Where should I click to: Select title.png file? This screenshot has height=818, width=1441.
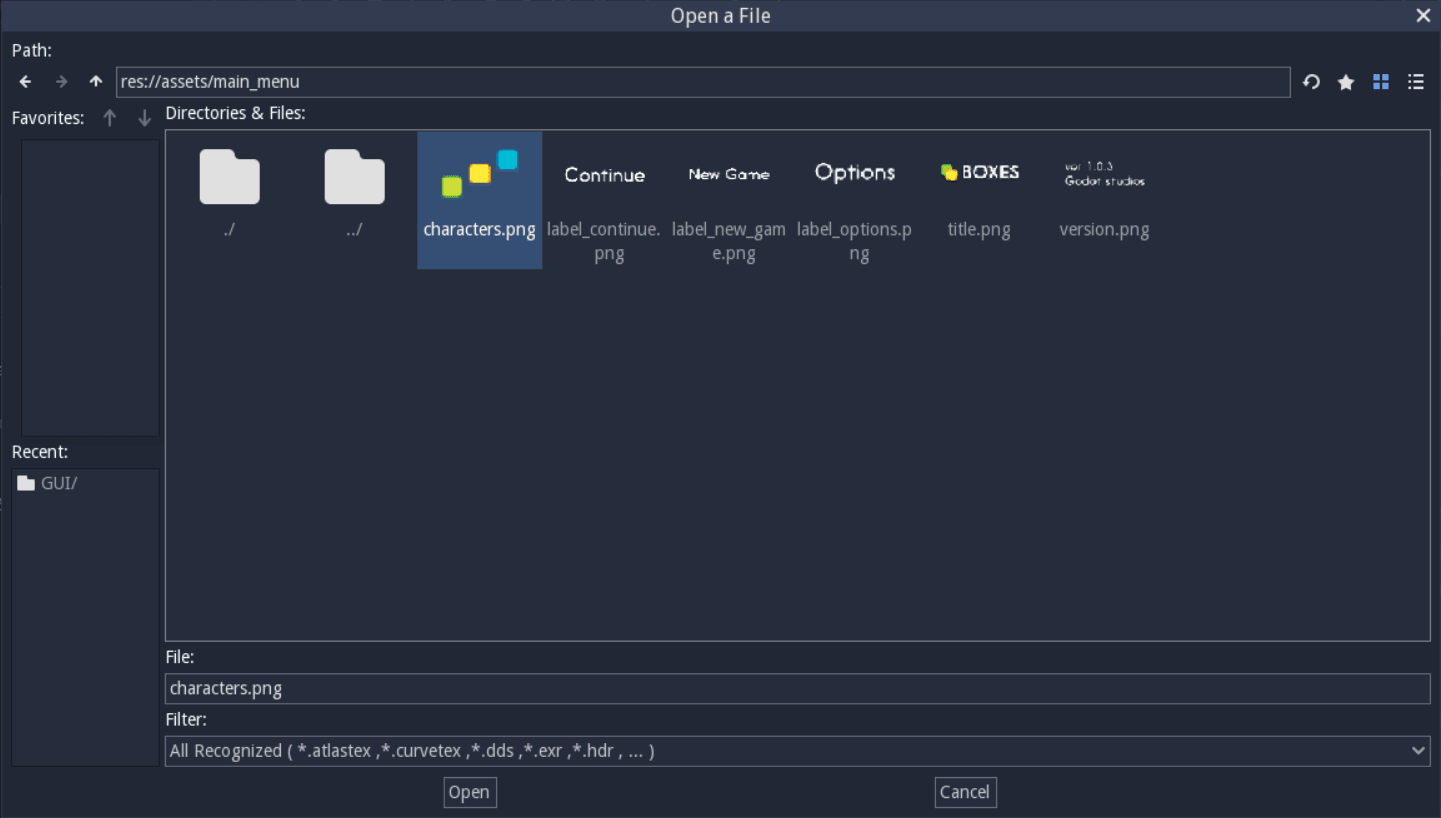tap(979, 200)
